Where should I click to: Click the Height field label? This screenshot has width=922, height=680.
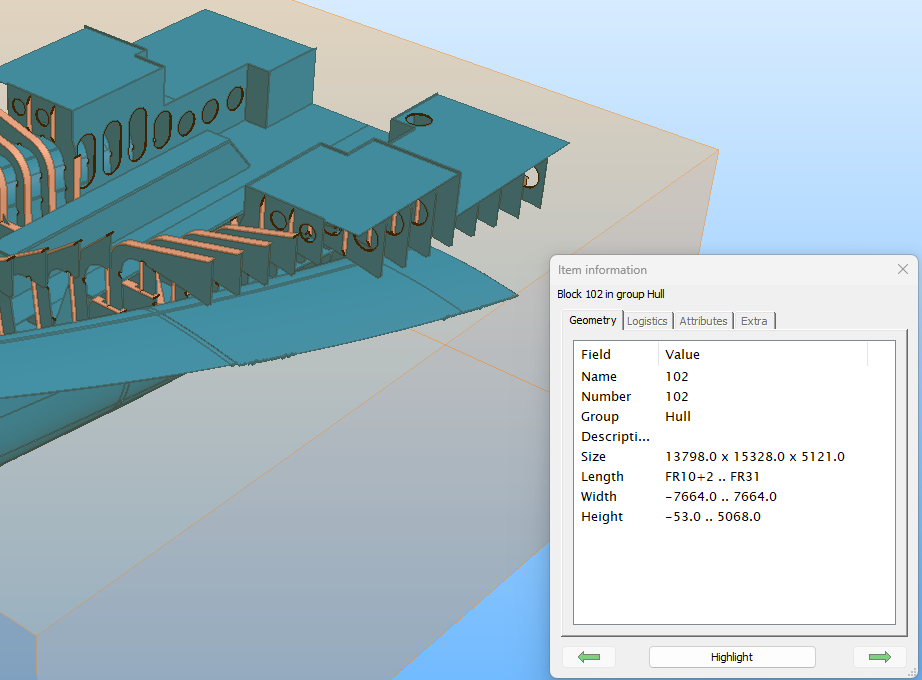tap(602, 516)
